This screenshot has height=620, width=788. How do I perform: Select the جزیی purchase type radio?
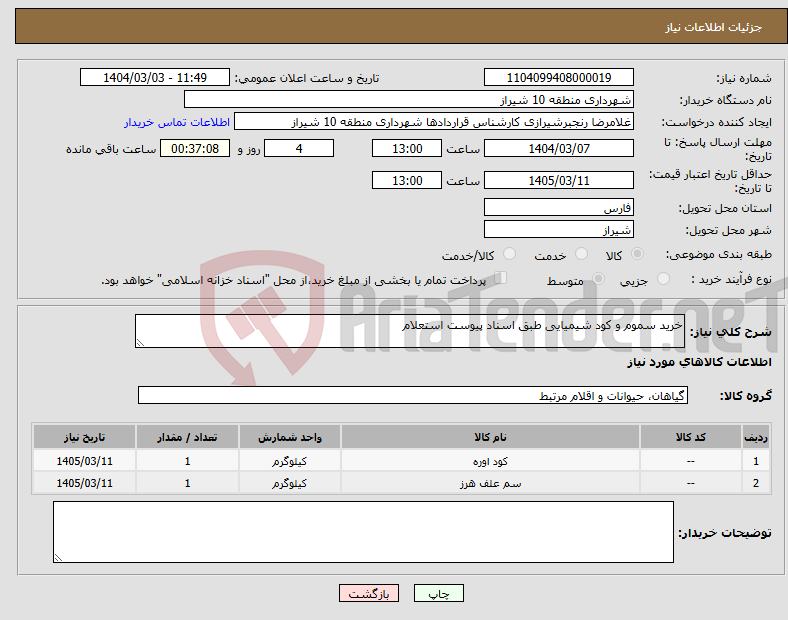[663, 278]
